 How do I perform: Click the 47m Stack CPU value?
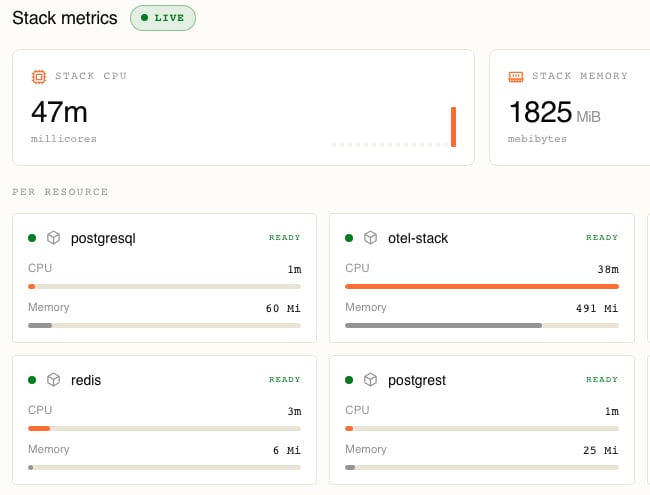[59, 112]
